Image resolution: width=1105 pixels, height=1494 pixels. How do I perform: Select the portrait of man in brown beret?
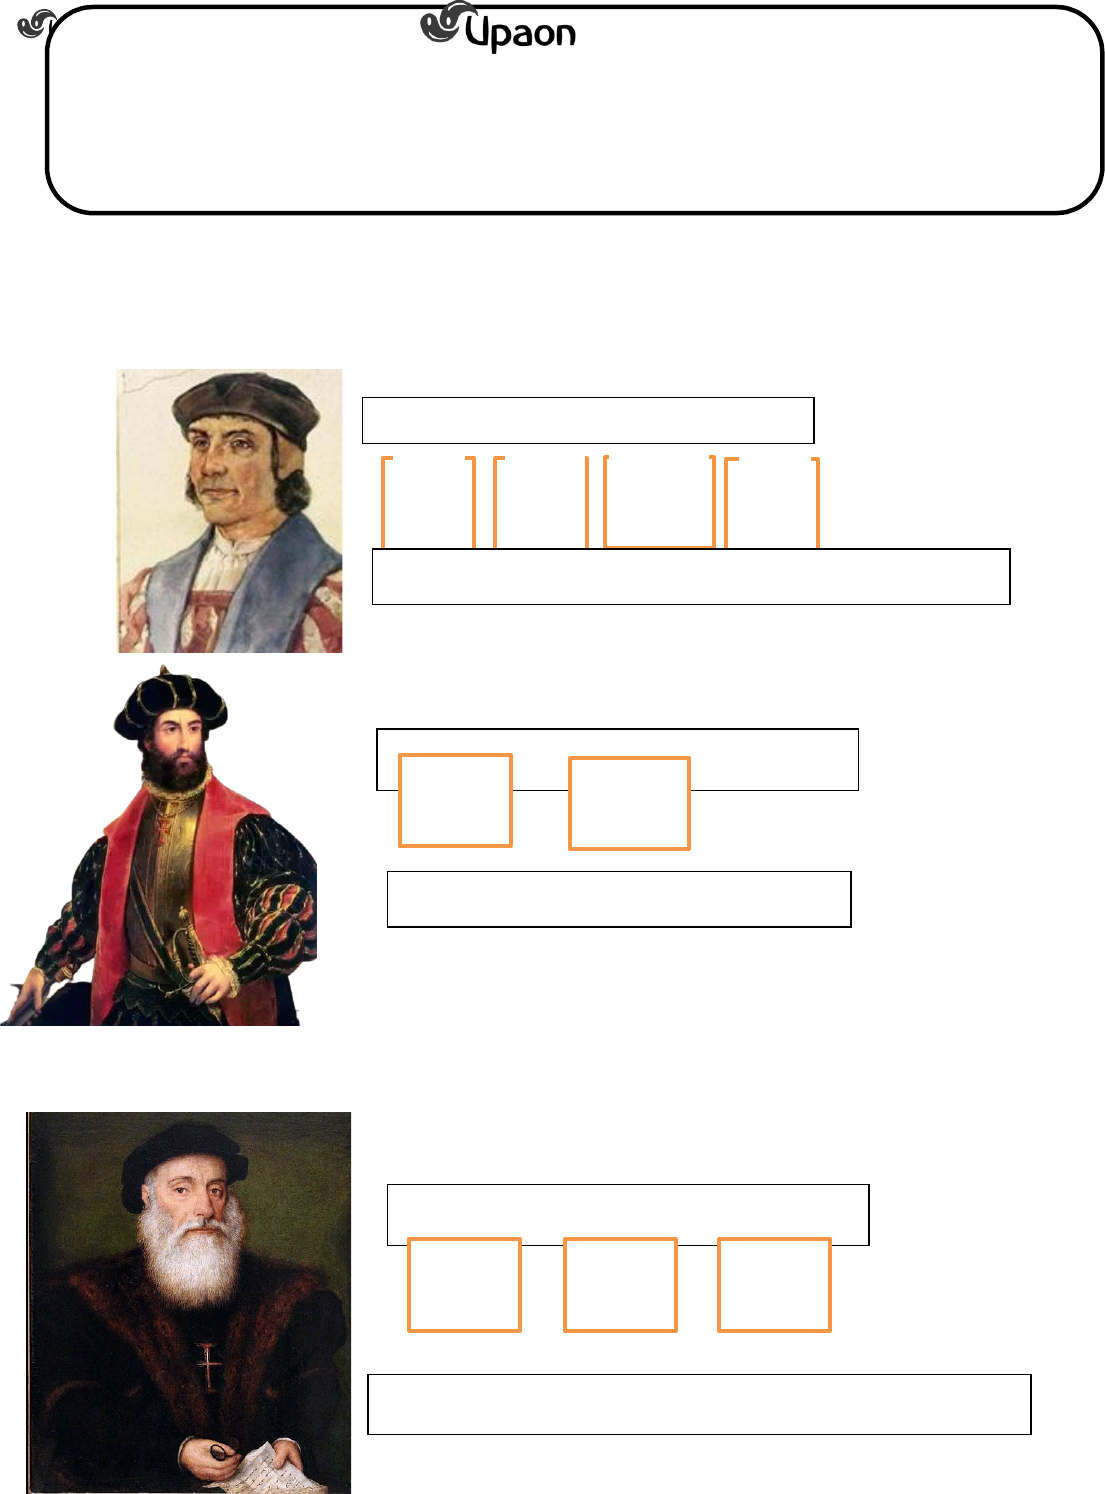pyautogui.click(x=230, y=511)
